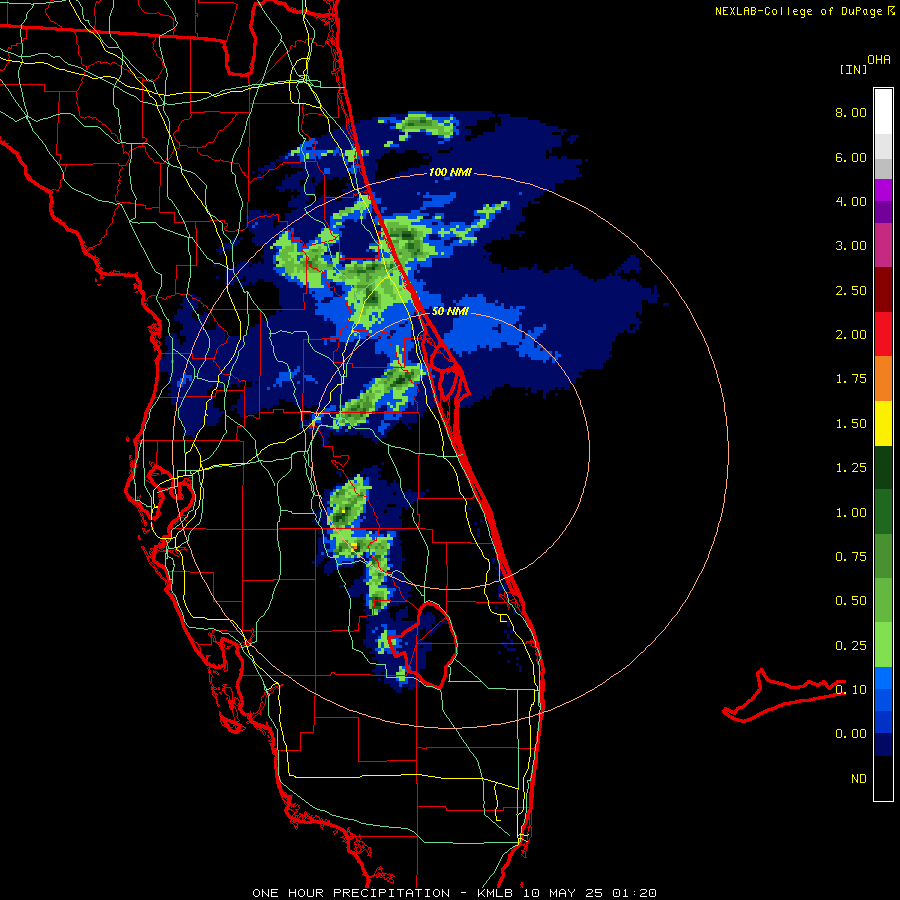
Task: Click the OHA product label above legend
Action: tap(879, 59)
